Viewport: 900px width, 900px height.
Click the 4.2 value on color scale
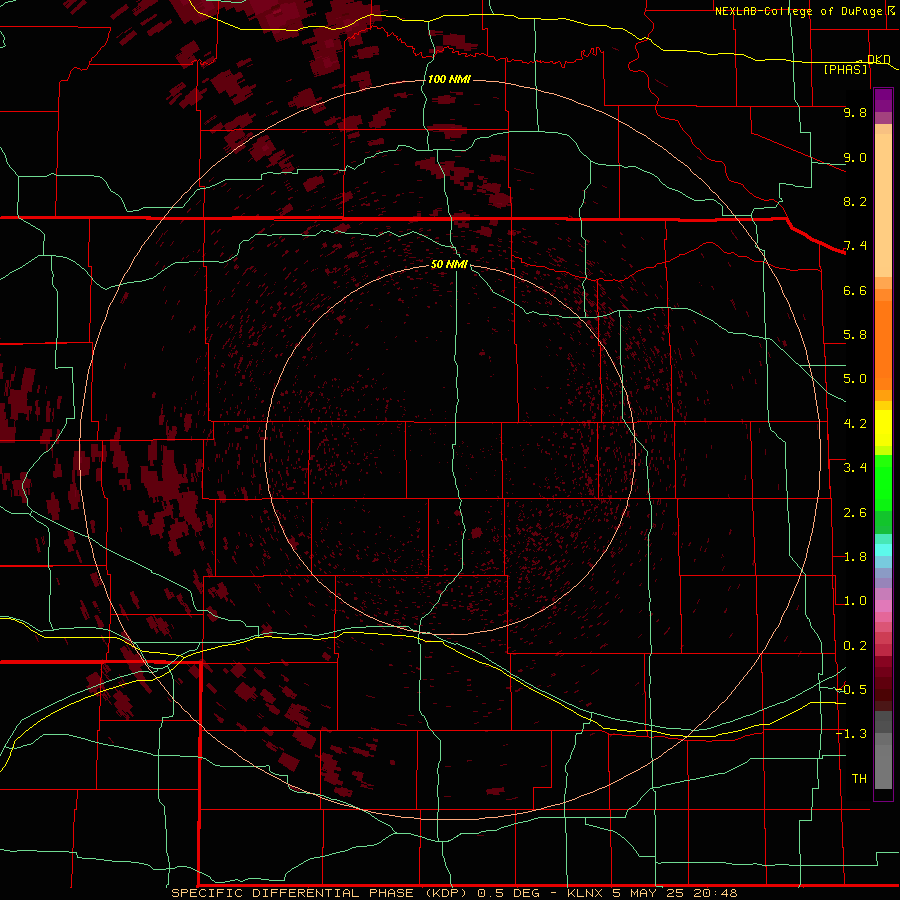pos(855,424)
